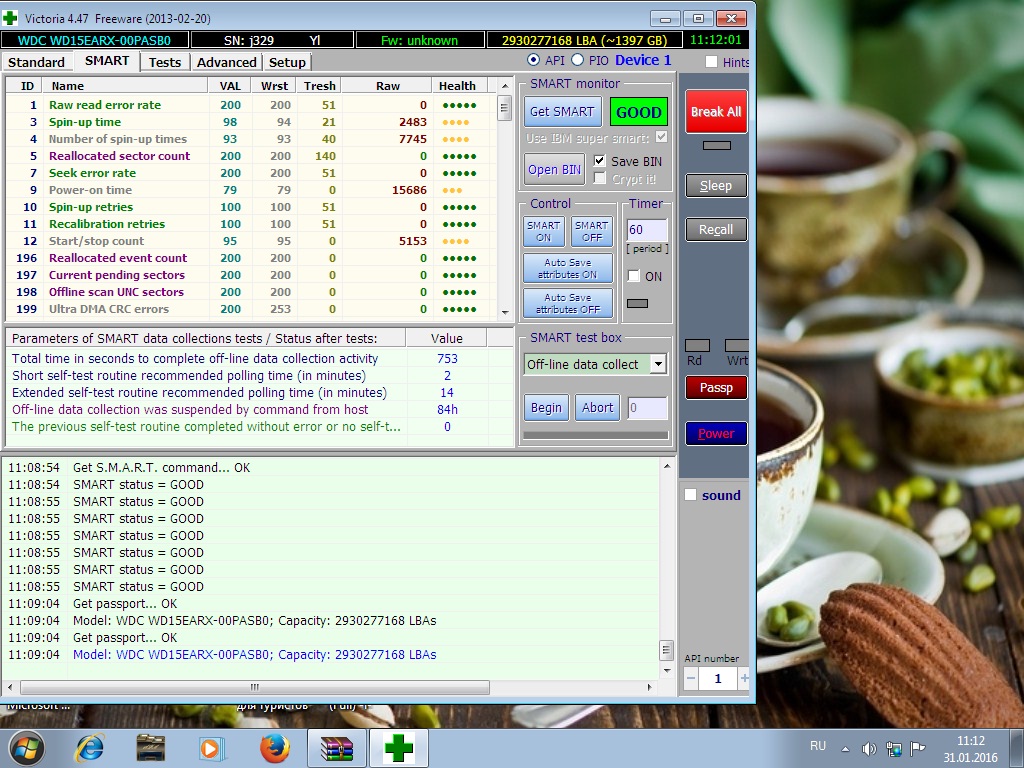The image size is (1024, 768).
Task: Open the Tests tab
Action: [x=165, y=62]
